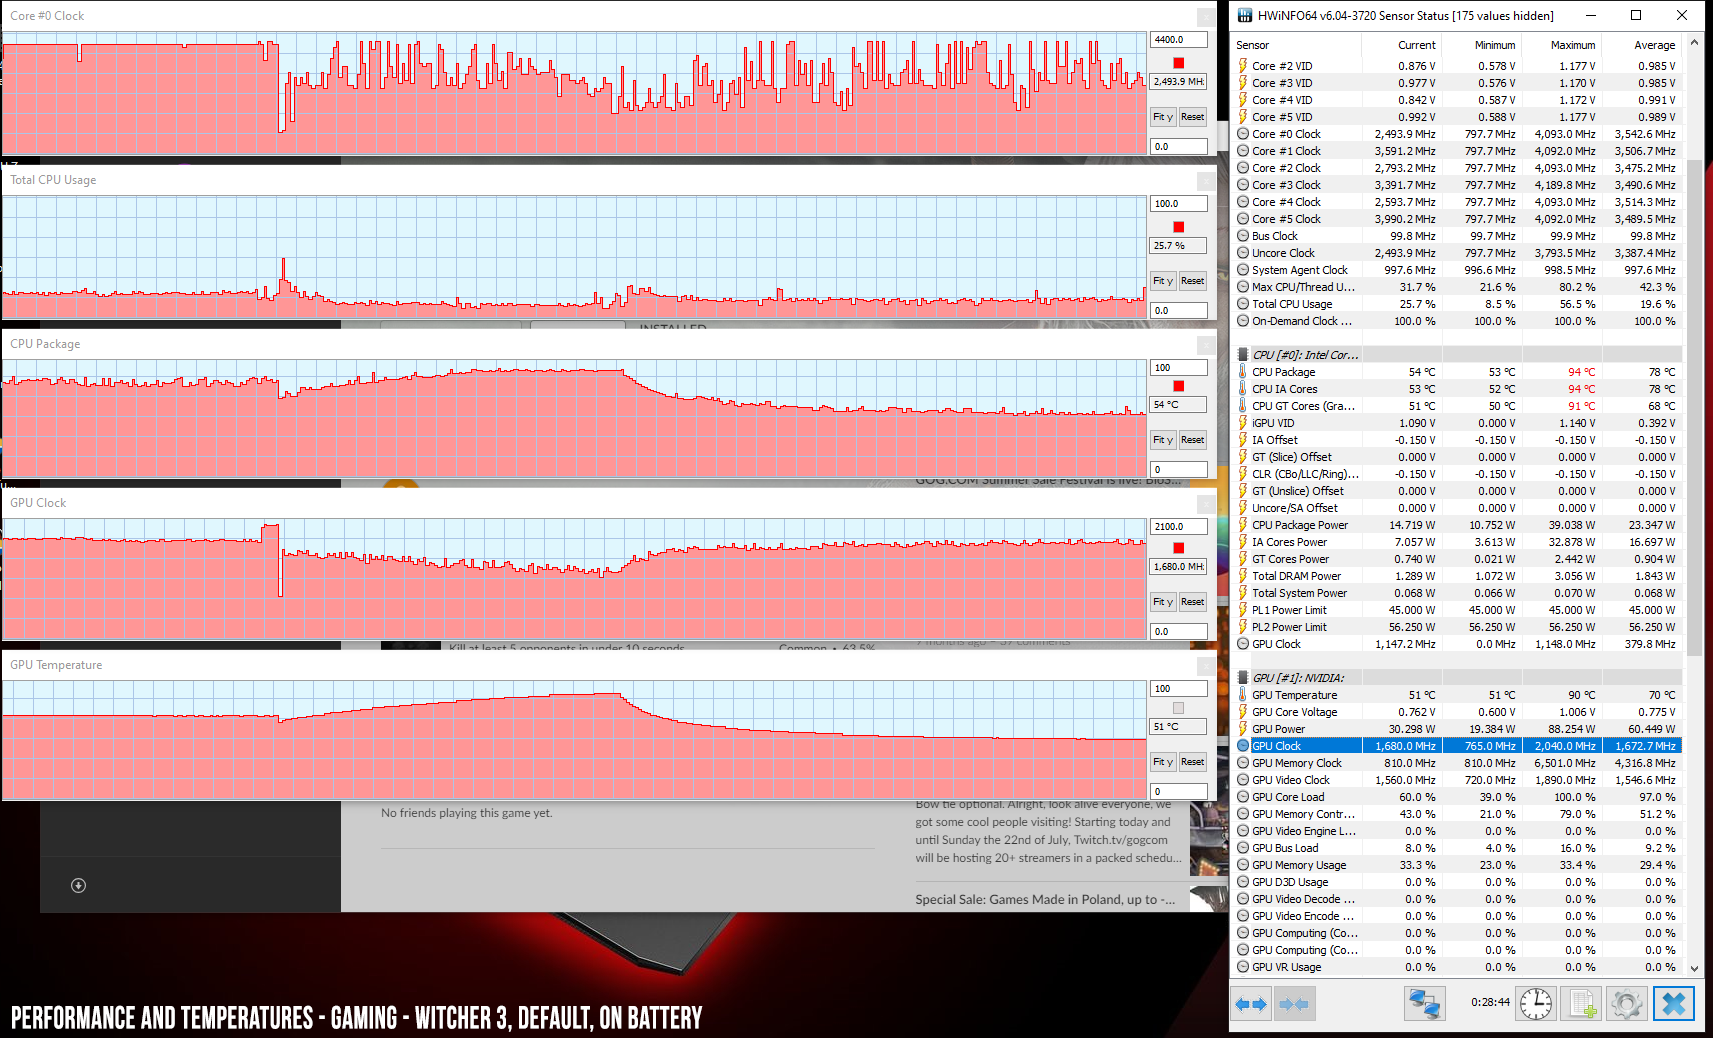The height and width of the screenshot is (1038, 1713).
Task: Click the sensor list scroll-down arrow
Action: (1694, 968)
